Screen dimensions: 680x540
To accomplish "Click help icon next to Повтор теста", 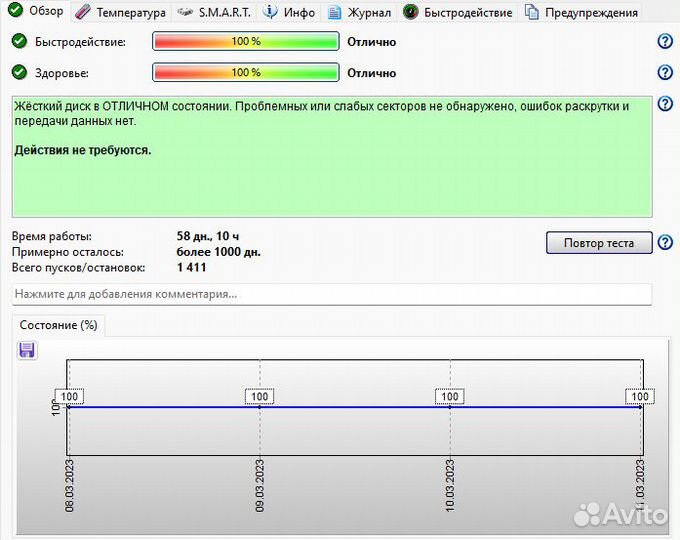I will click(x=665, y=242).
